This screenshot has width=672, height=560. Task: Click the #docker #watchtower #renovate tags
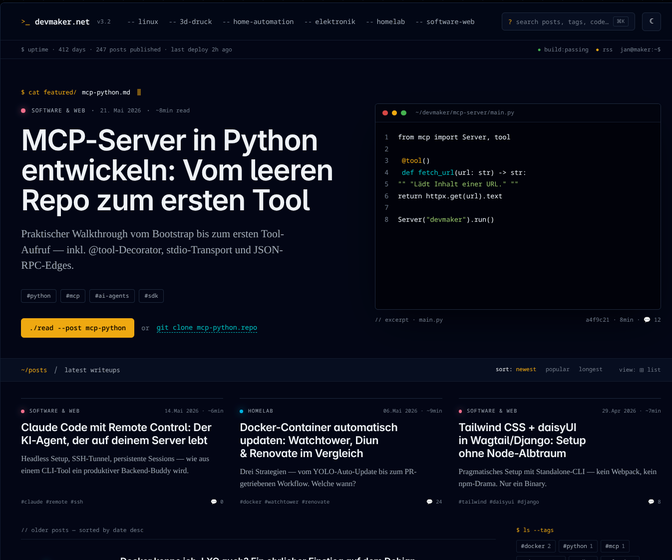[x=285, y=502]
